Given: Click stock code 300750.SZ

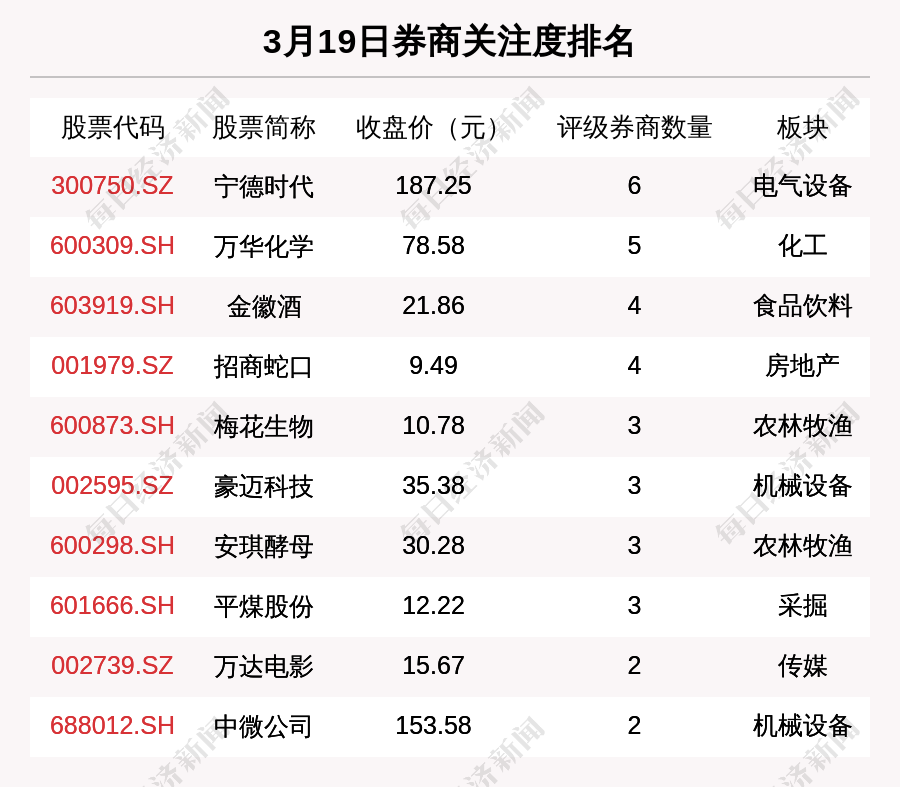Looking at the screenshot, I should pos(112,186).
